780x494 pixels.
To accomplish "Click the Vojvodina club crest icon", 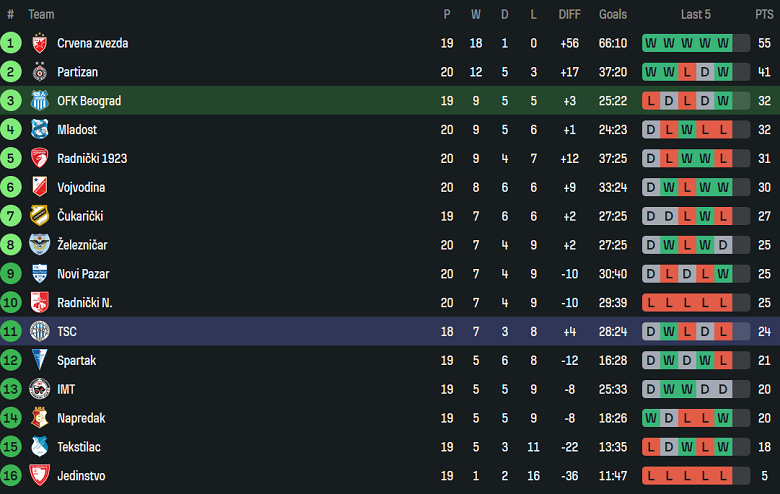I will [x=40, y=187].
